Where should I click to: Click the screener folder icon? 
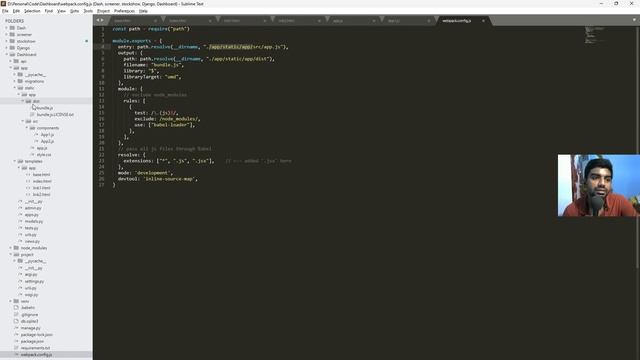(x=12, y=34)
